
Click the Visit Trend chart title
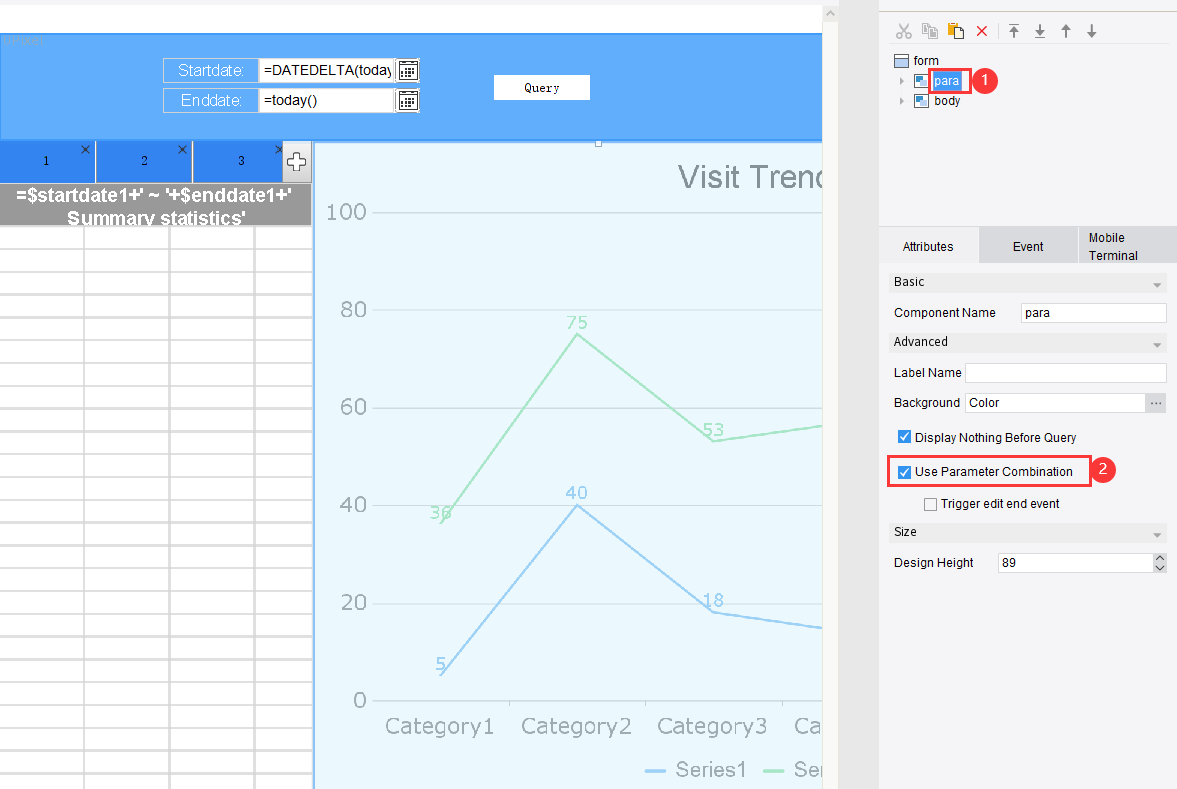tap(750, 177)
